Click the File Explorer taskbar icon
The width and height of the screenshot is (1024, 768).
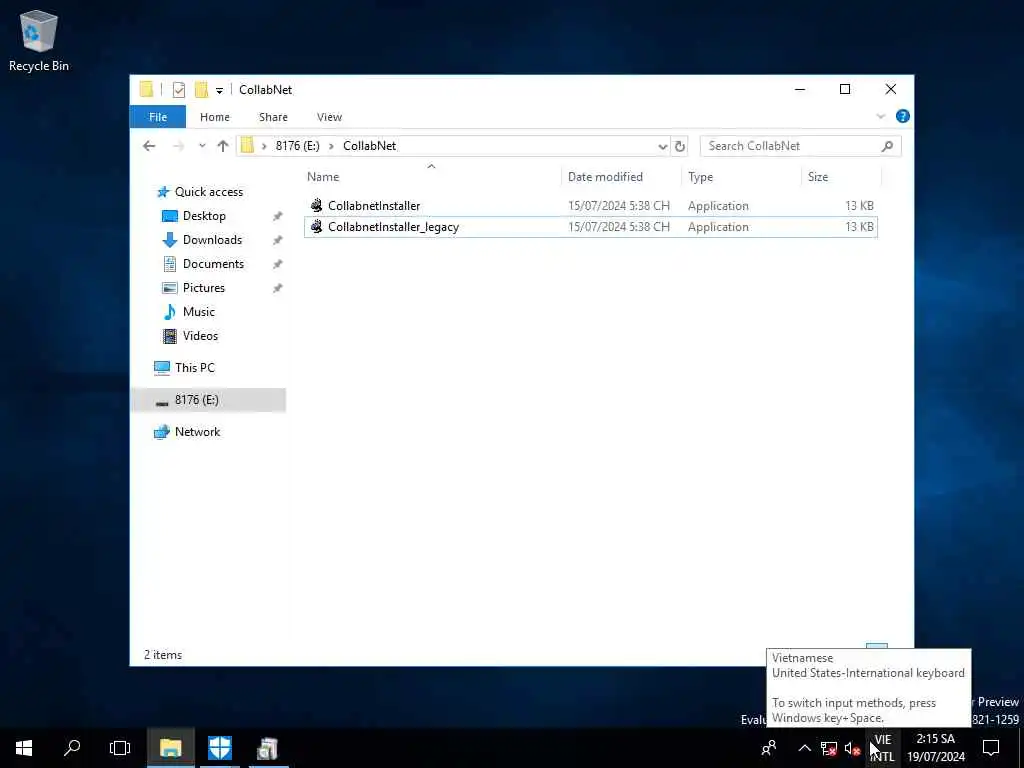click(170, 748)
